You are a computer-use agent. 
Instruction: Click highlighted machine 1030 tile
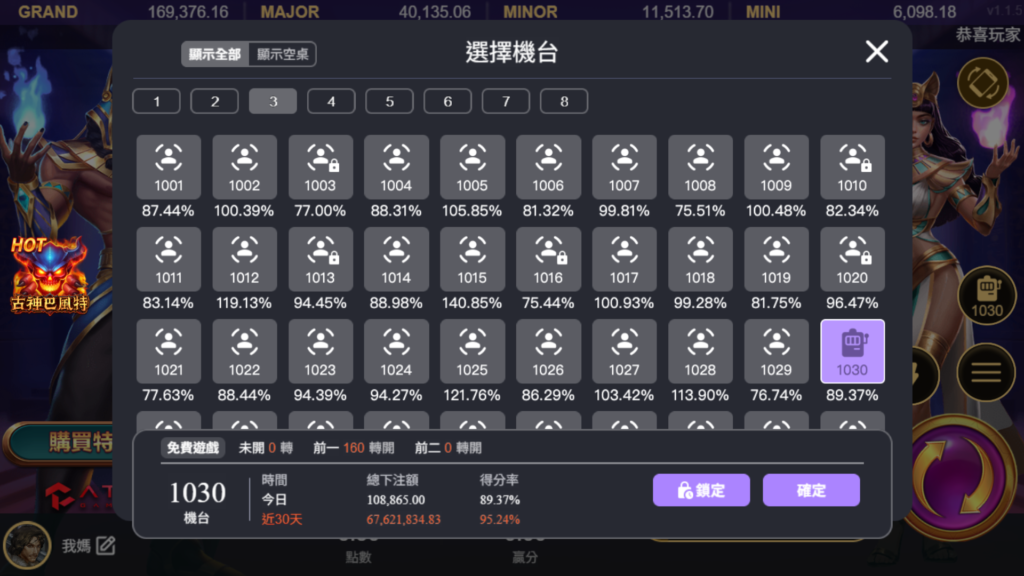[x=852, y=351]
